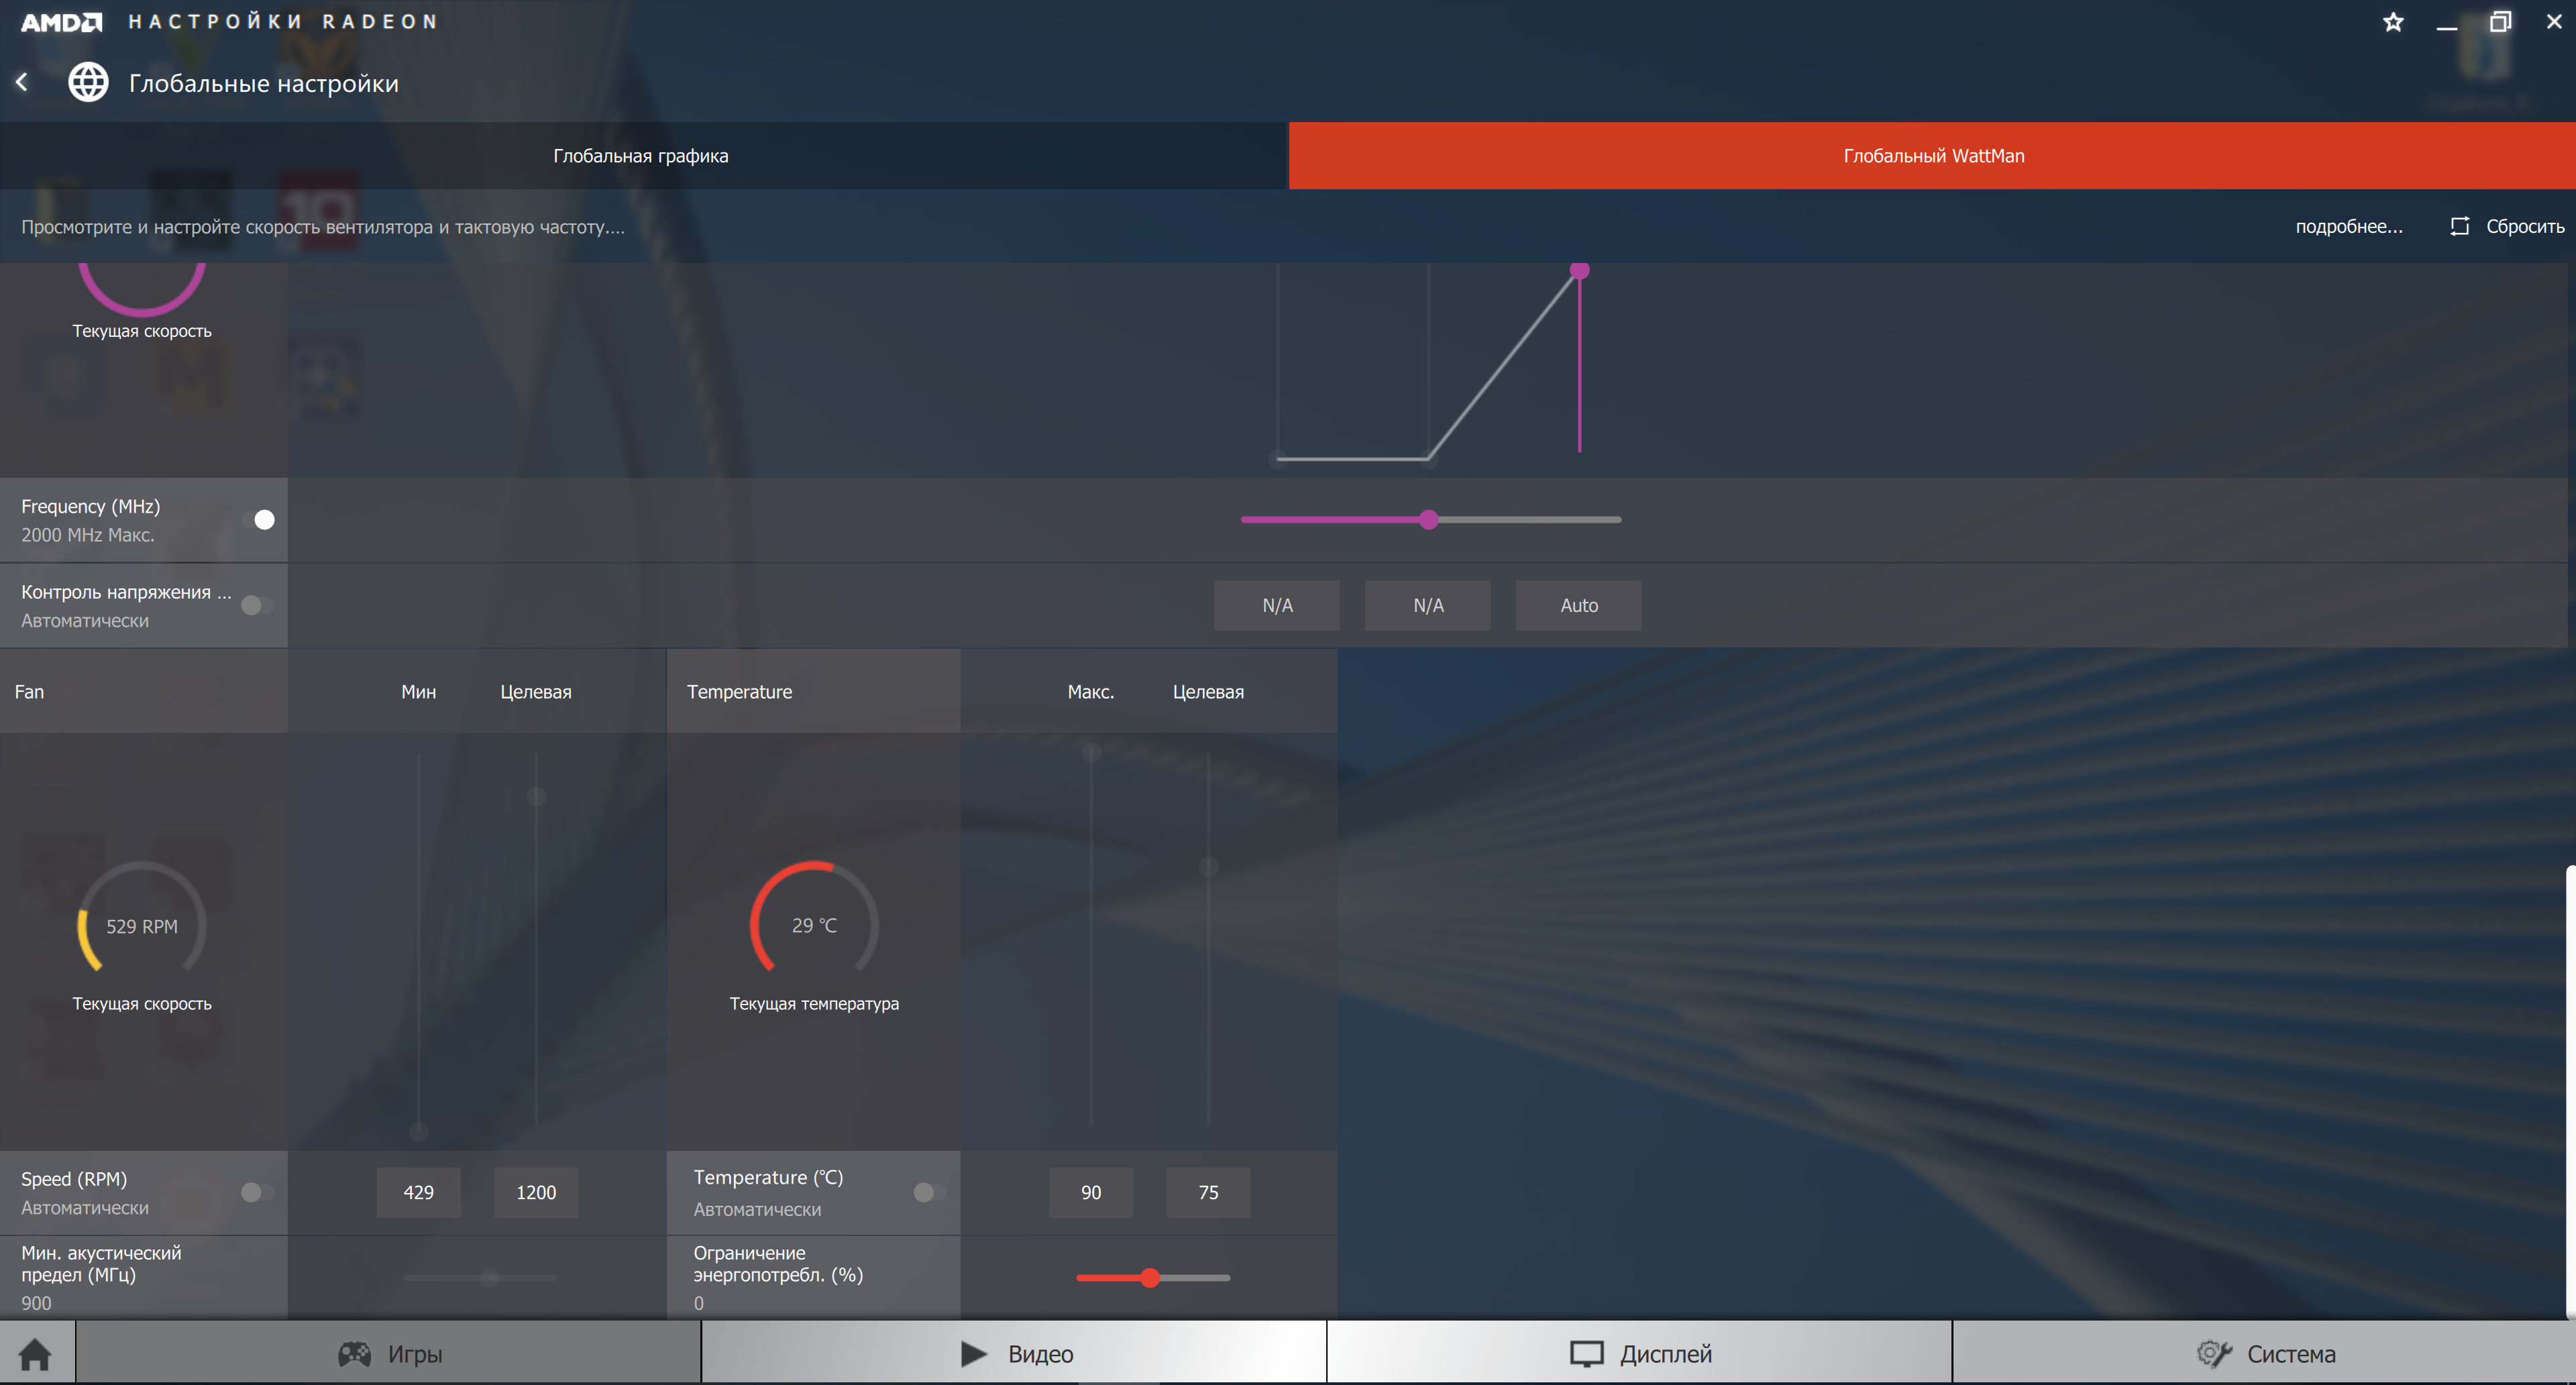Open the home icon at bottom left
The width and height of the screenshot is (2576, 1385).
pyautogui.click(x=35, y=1354)
